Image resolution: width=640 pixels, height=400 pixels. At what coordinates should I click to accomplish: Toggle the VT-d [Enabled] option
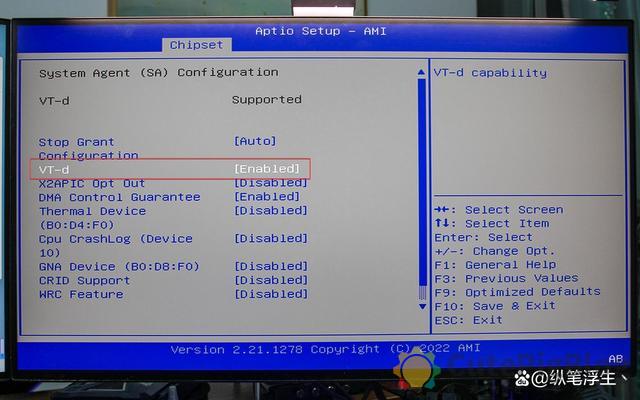click(267, 169)
